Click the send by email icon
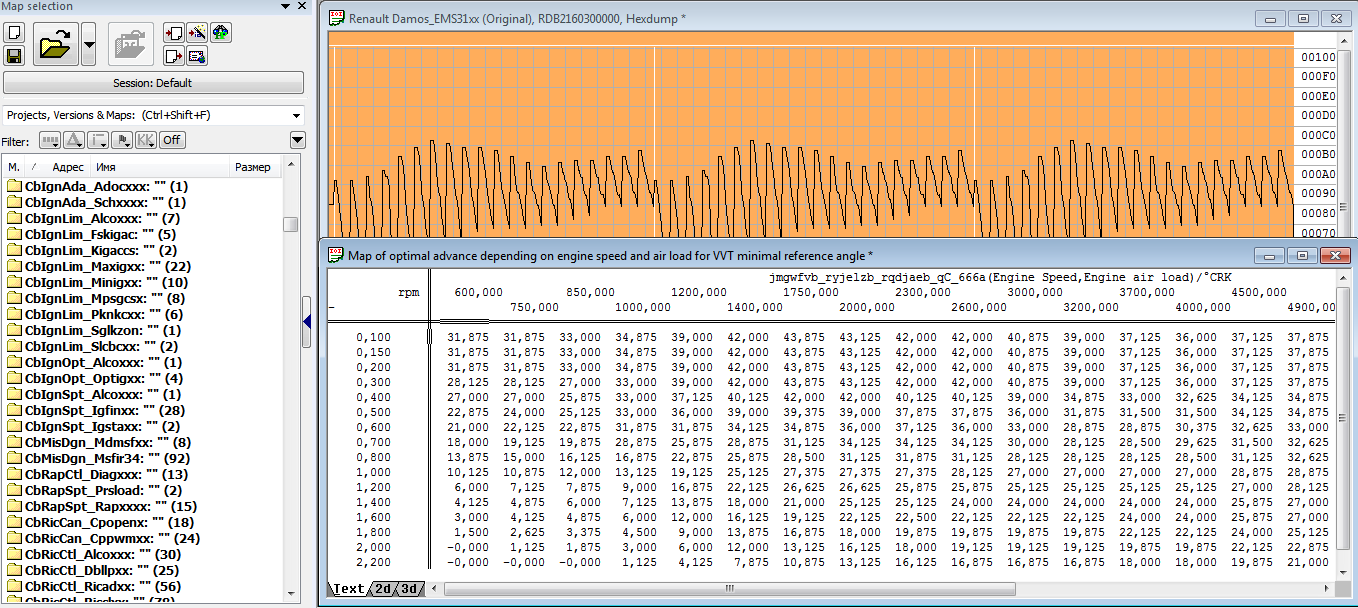The width and height of the screenshot is (1358, 608). point(197,56)
